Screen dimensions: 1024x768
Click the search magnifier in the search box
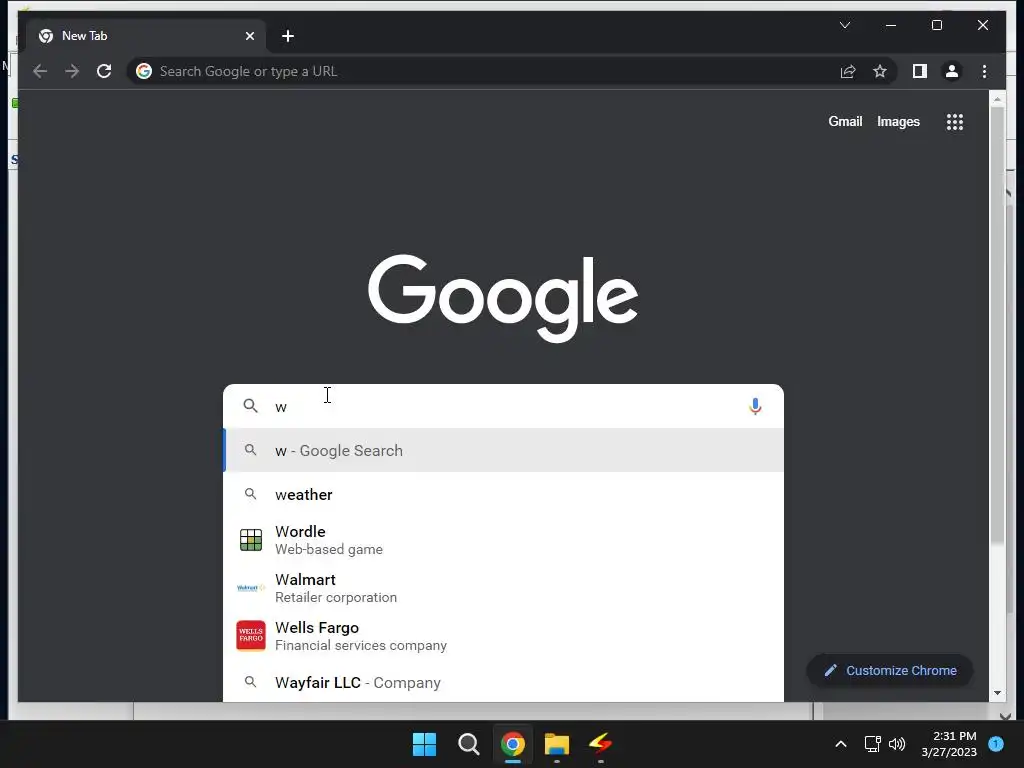(x=250, y=406)
